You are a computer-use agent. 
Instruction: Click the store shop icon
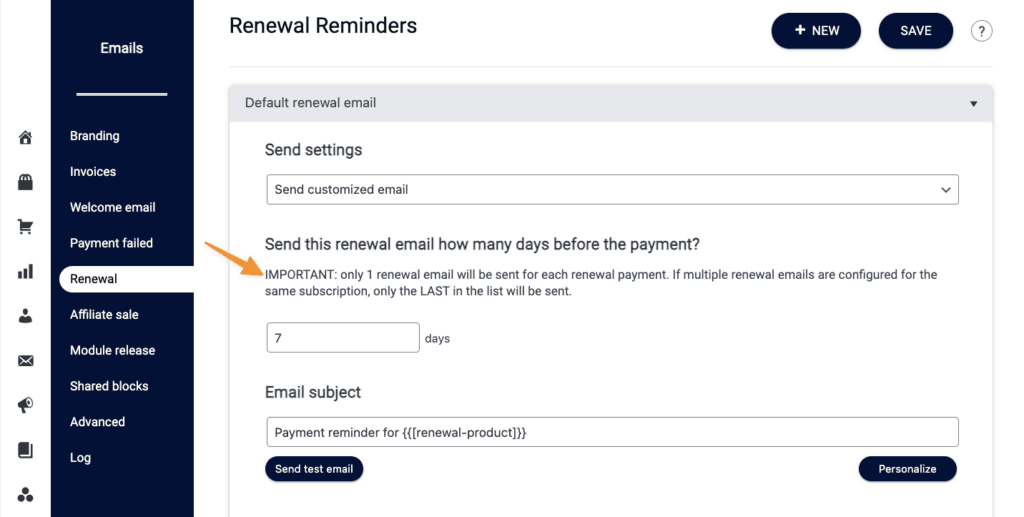point(25,182)
